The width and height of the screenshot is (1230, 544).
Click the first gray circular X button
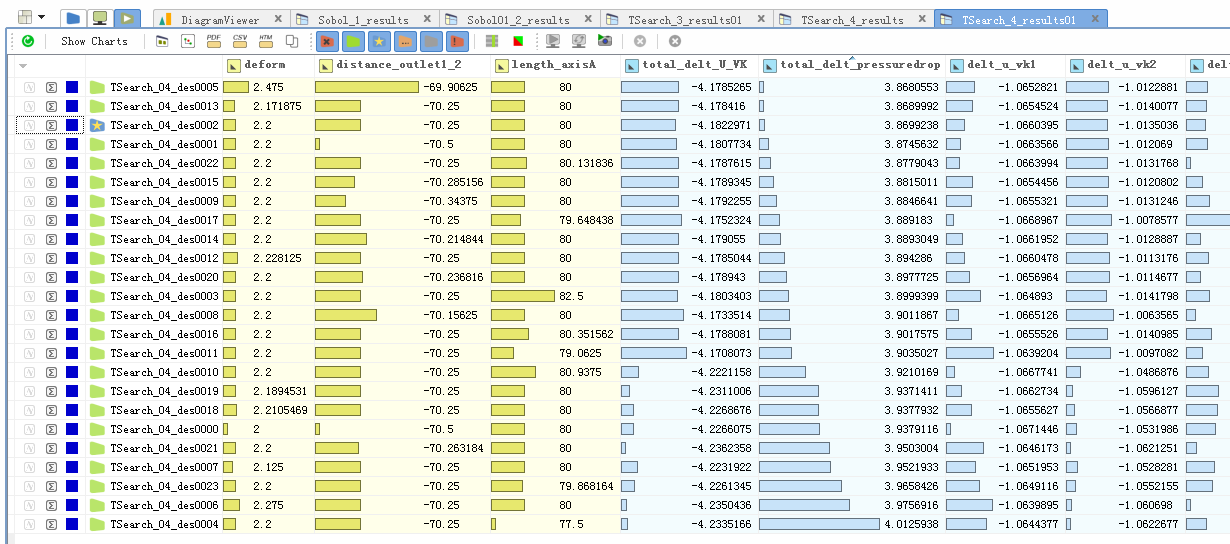point(640,41)
